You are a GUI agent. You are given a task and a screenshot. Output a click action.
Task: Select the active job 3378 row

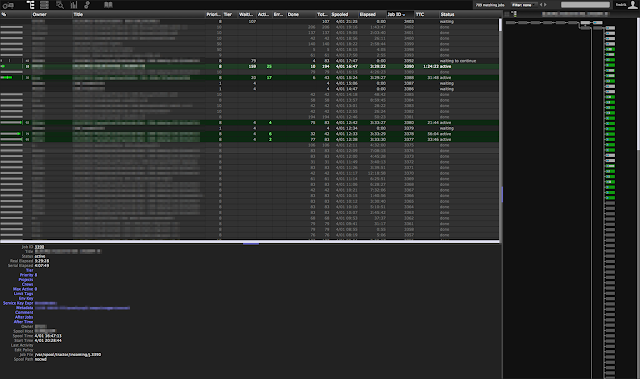pos(249,134)
